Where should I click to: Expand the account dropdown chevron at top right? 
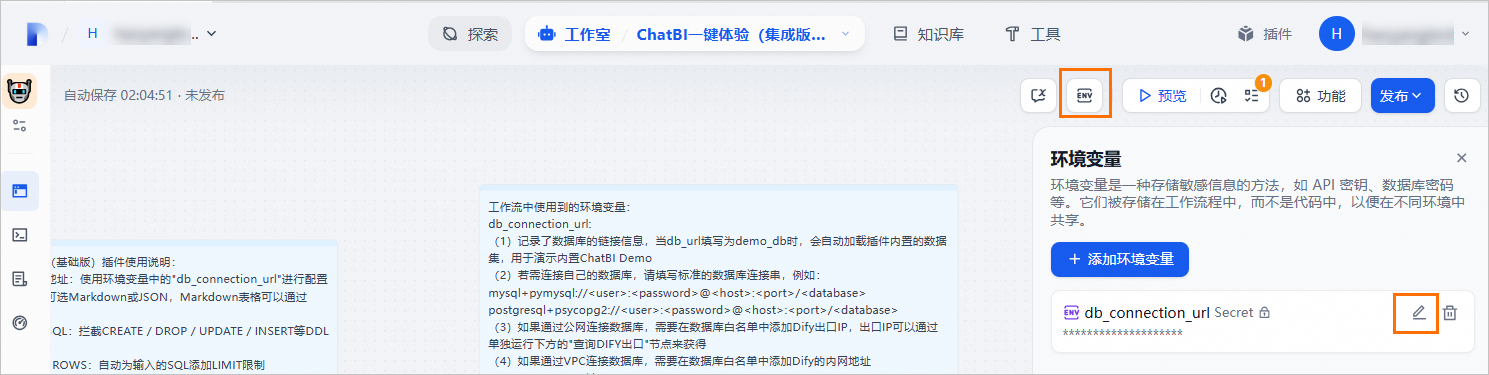[1466, 34]
